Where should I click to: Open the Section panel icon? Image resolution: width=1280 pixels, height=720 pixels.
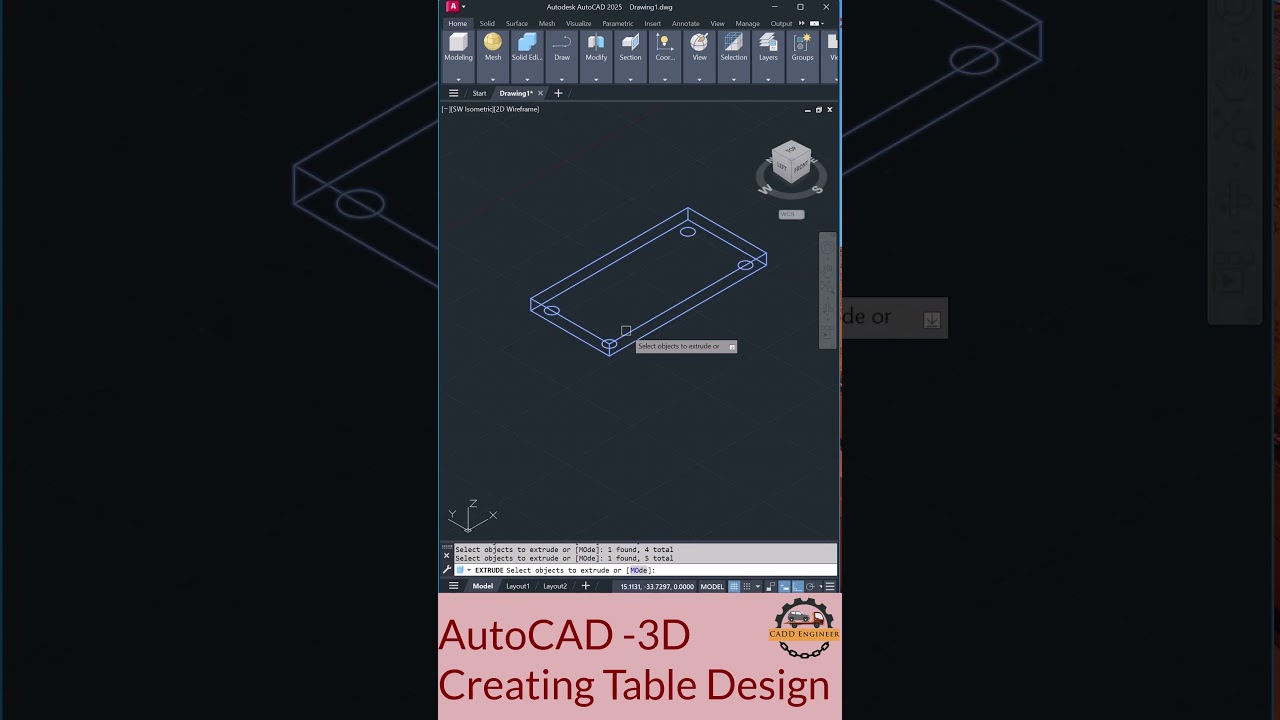pos(630,42)
